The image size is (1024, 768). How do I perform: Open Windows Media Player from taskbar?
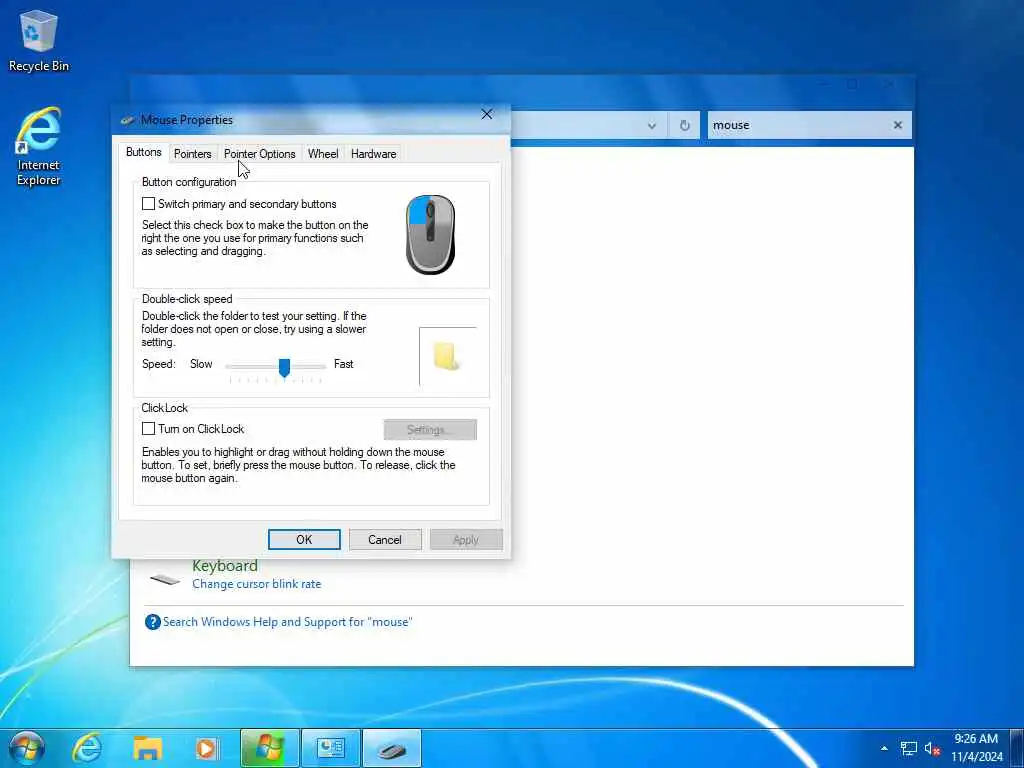coord(208,748)
